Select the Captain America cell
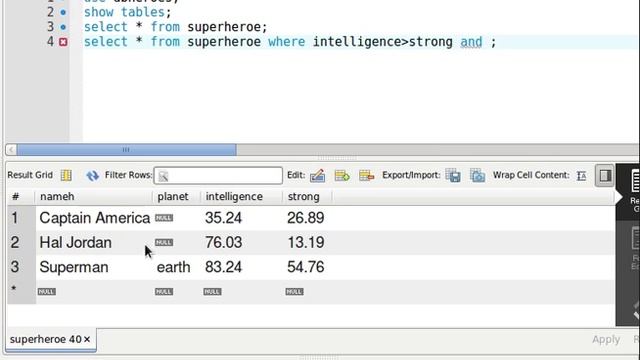This screenshot has width=640, height=360. 95,218
